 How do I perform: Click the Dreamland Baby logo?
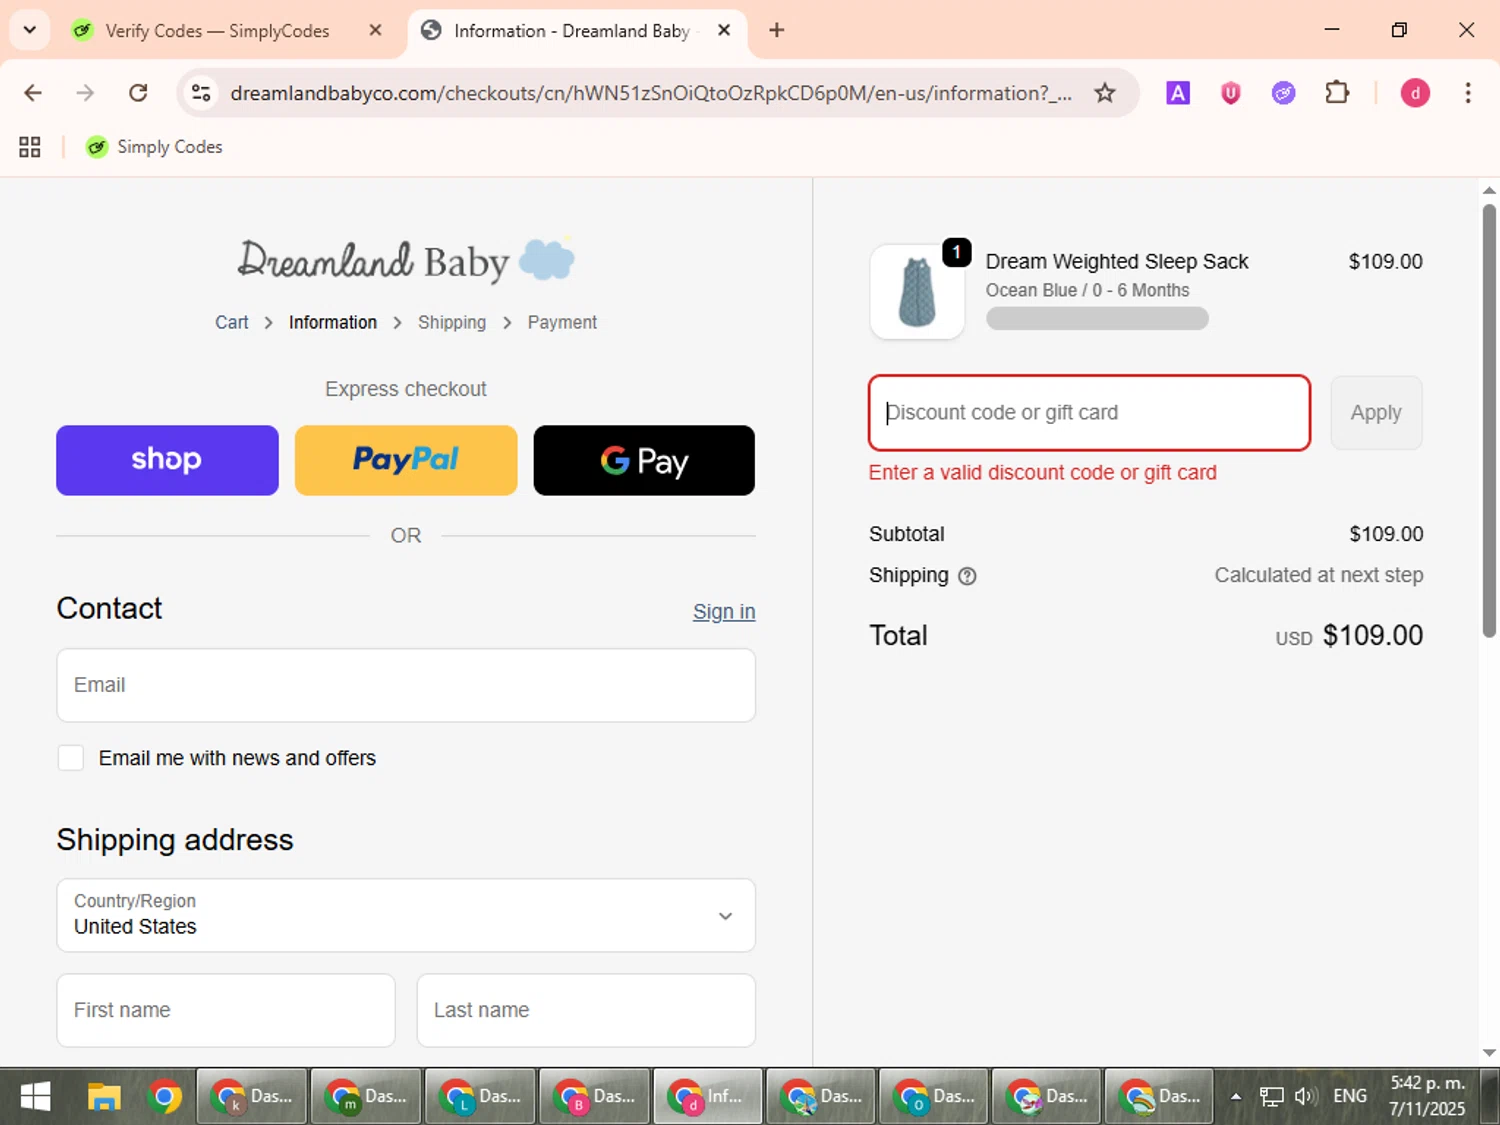click(x=406, y=260)
